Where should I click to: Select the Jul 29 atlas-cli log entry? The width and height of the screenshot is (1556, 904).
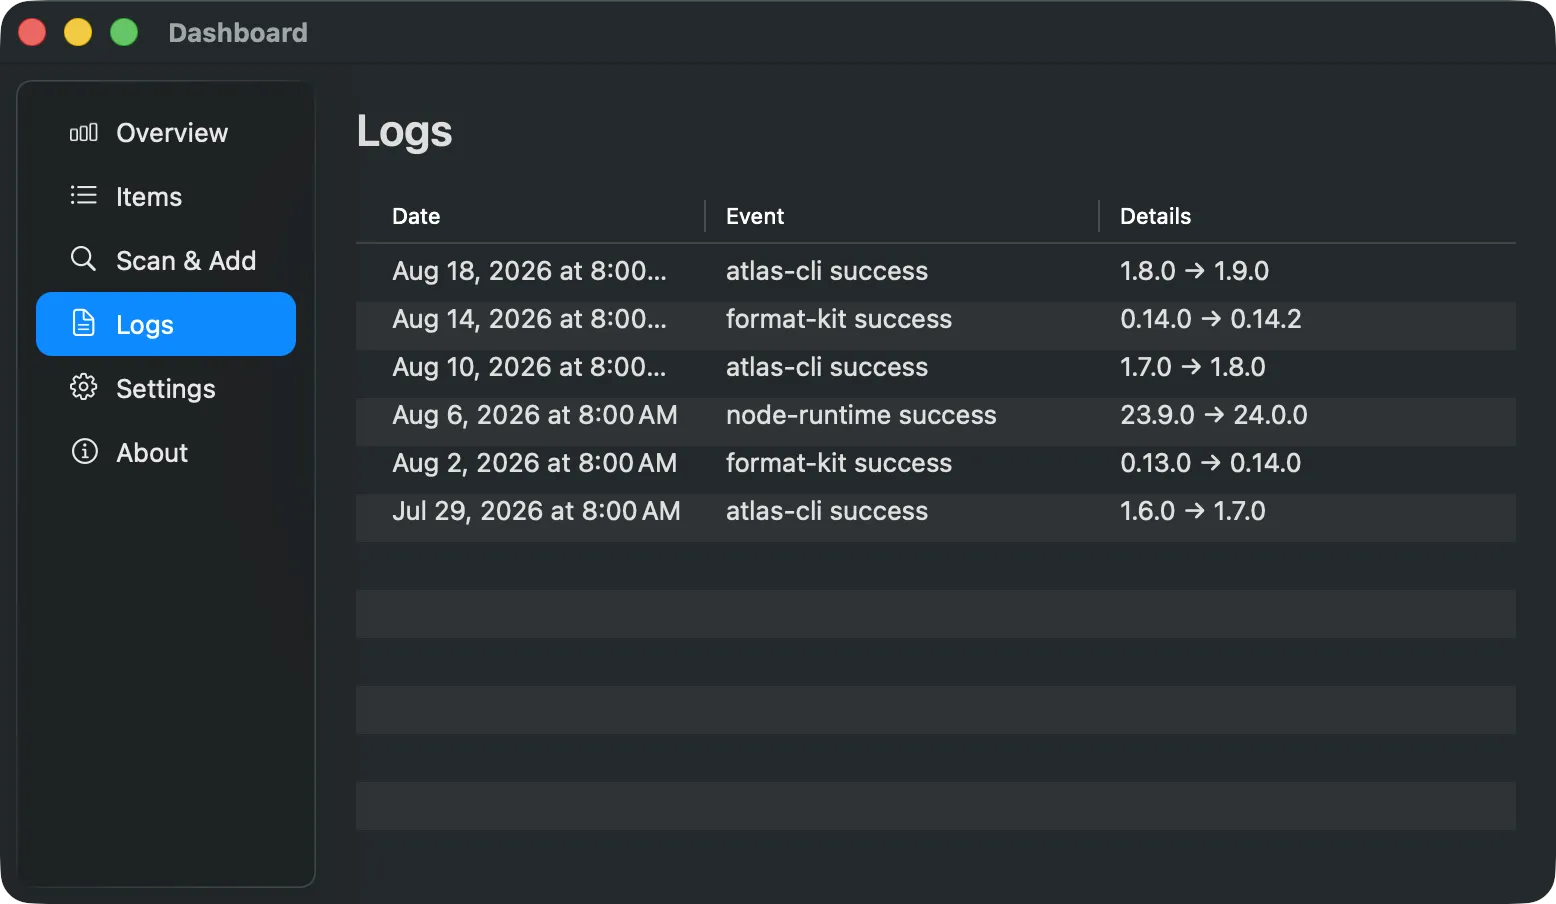(x=936, y=511)
